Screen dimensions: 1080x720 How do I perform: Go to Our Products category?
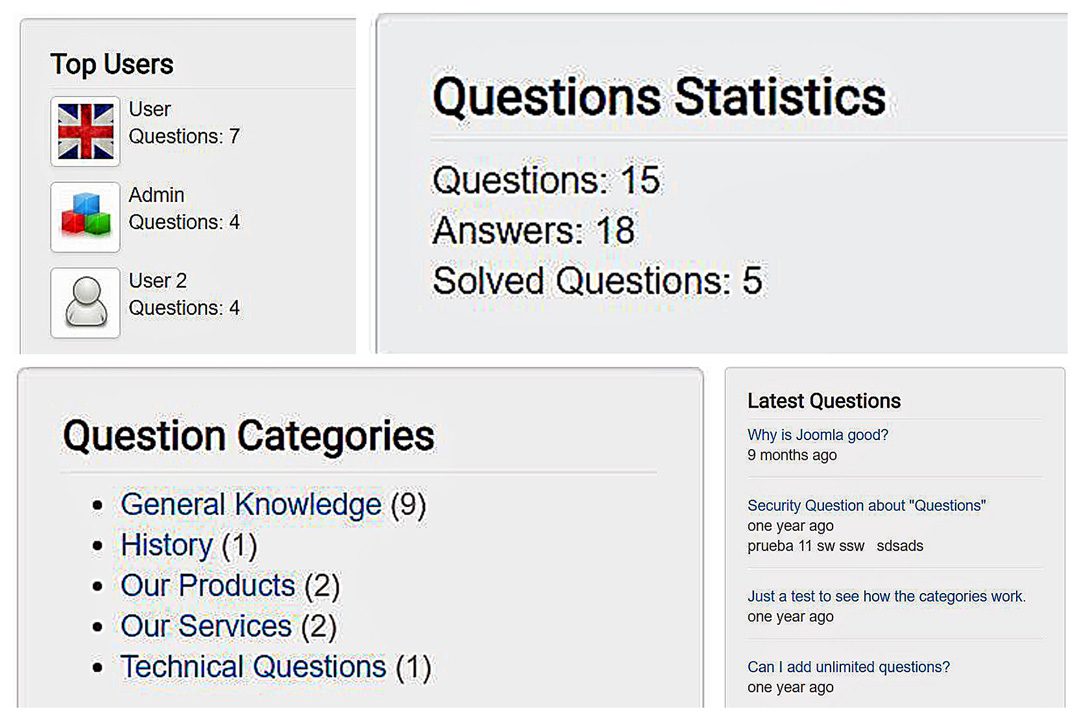click(x=208, y=586)
